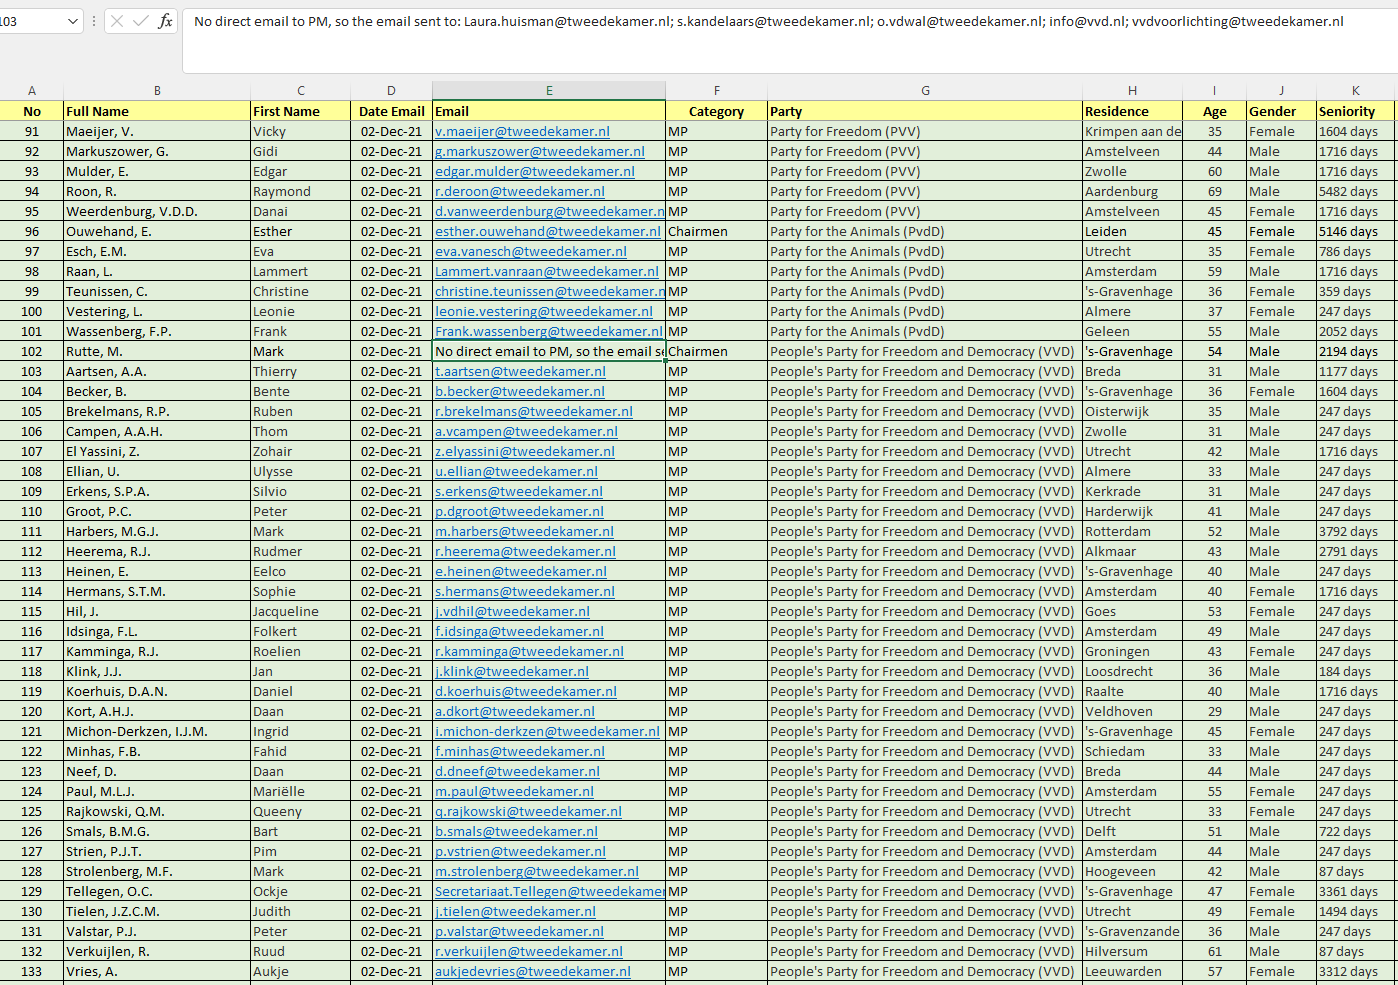Open the vertical three-dot menu next to Name Box
The width and height of the screenshot is (1398, 985).
click(x=93, y=20)
